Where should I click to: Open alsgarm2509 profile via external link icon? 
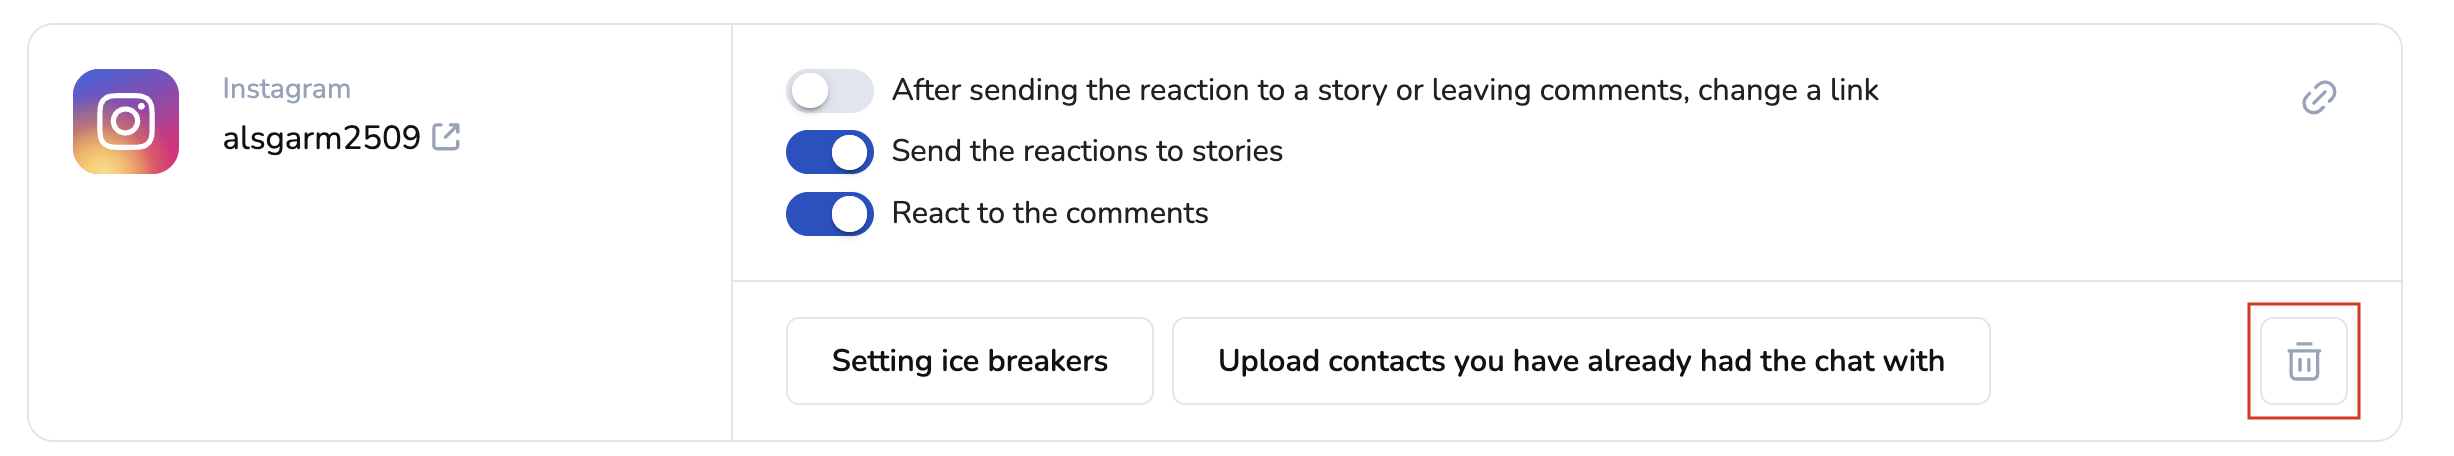click(446, 137)
